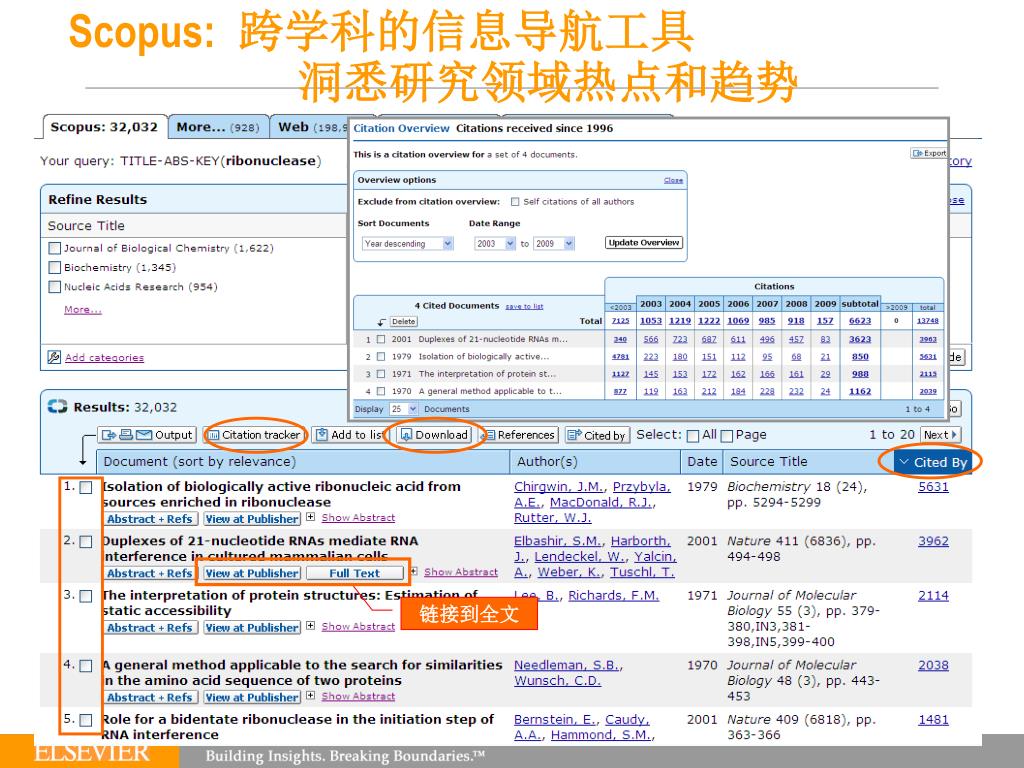Click the Add categories link
The width and height of the screenshot is (1024, 768).
(104, 357)
